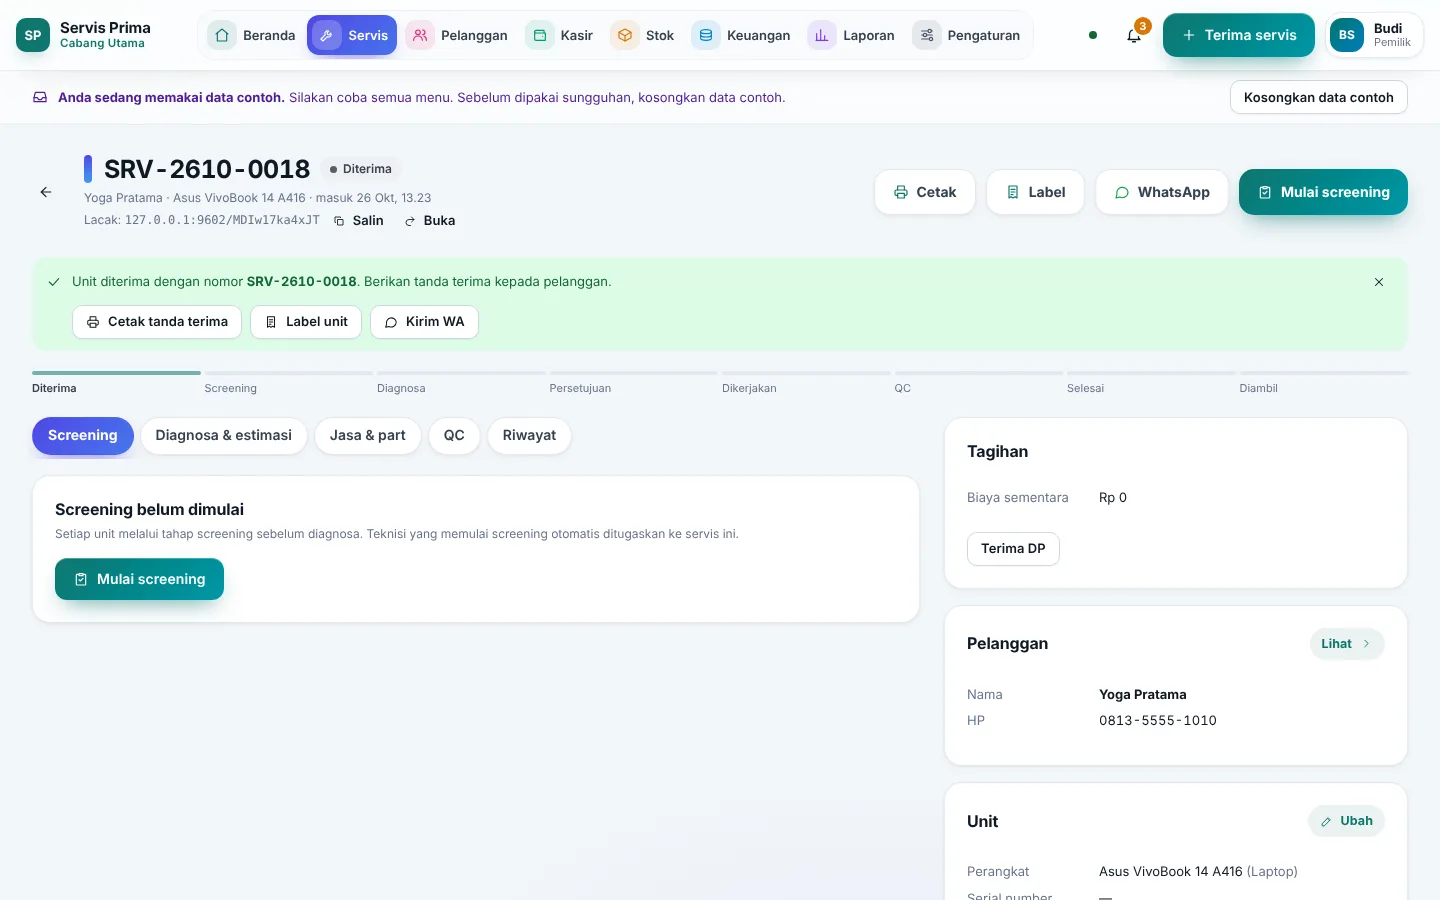Click the Screening progress step label
Screen dimensions: 1440x900
(231, 388)
